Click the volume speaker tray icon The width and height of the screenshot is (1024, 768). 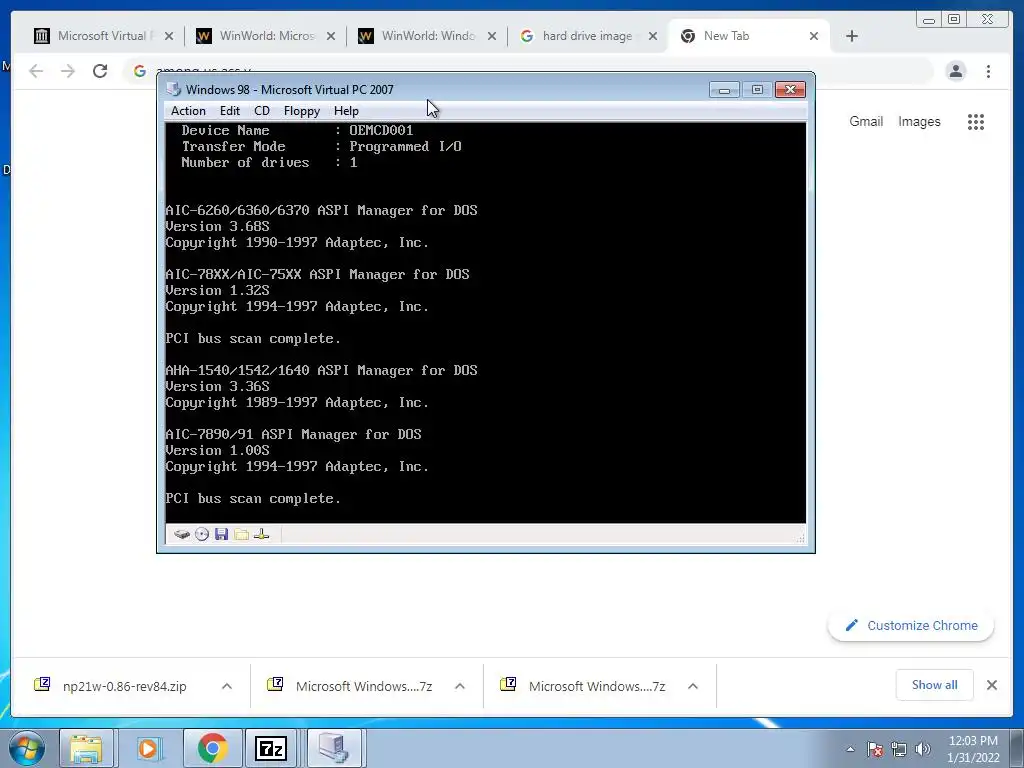(x=922, y=749)
